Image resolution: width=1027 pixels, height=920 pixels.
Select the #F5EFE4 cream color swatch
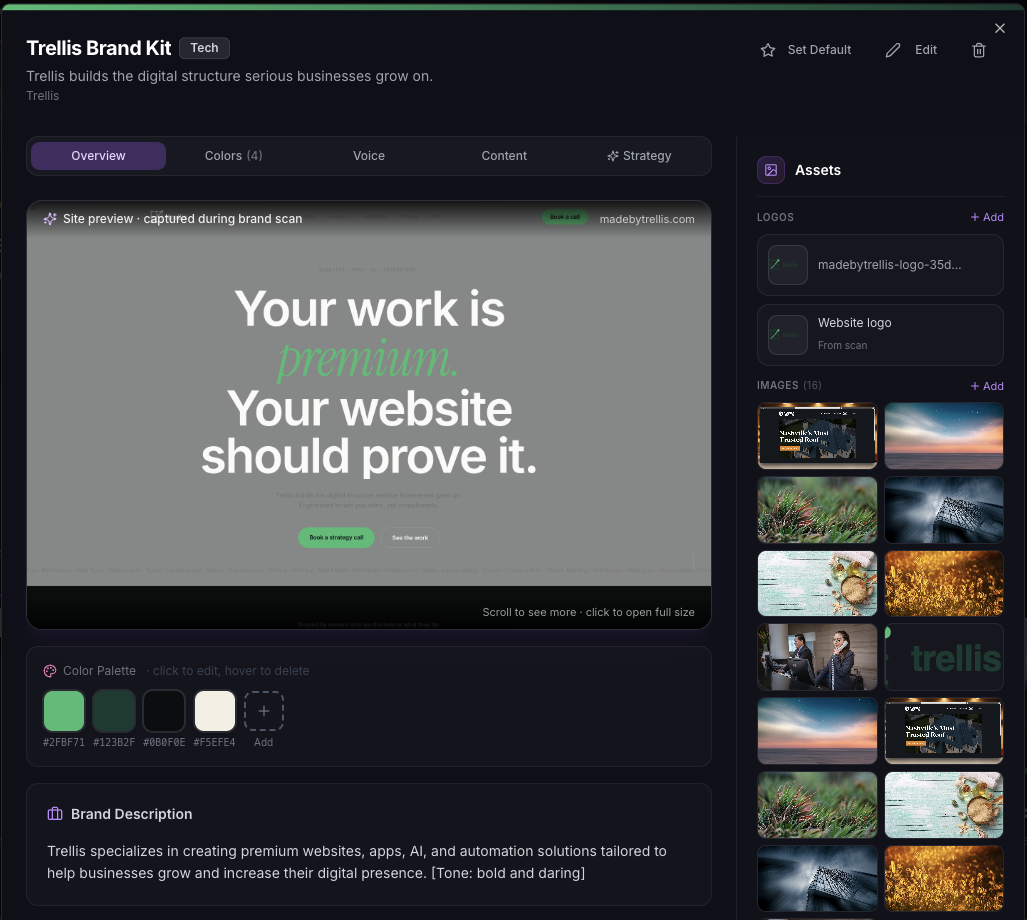(x=214, y=710)
